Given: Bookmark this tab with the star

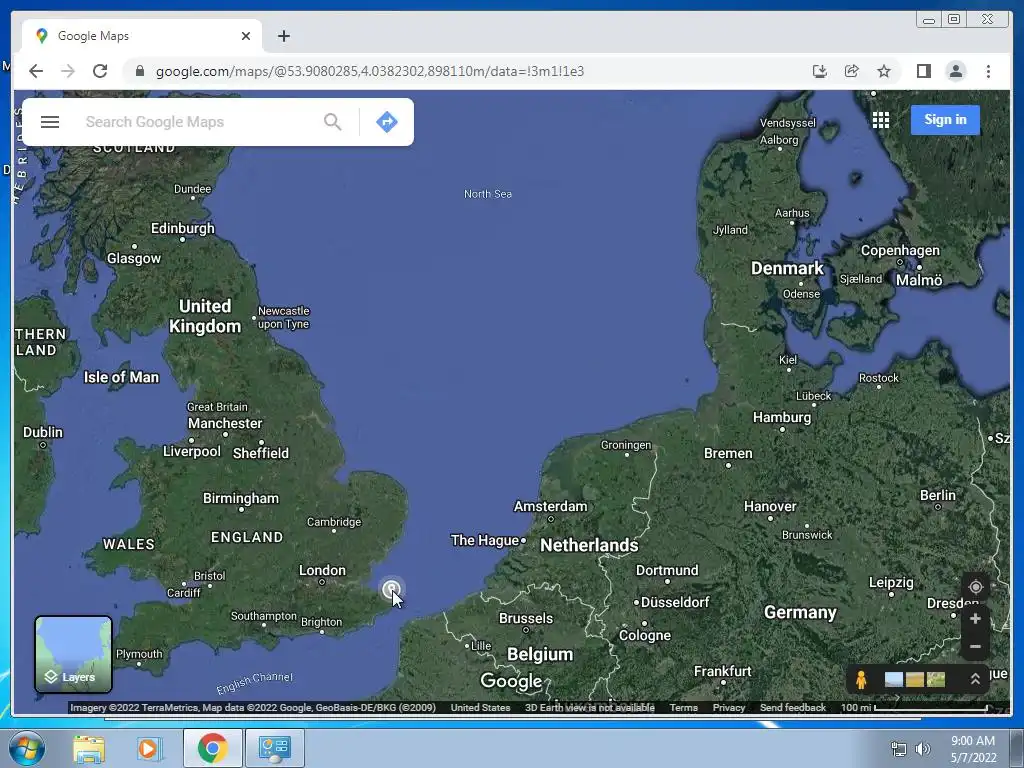Looking at the screenshot, I should pos(884,71).
